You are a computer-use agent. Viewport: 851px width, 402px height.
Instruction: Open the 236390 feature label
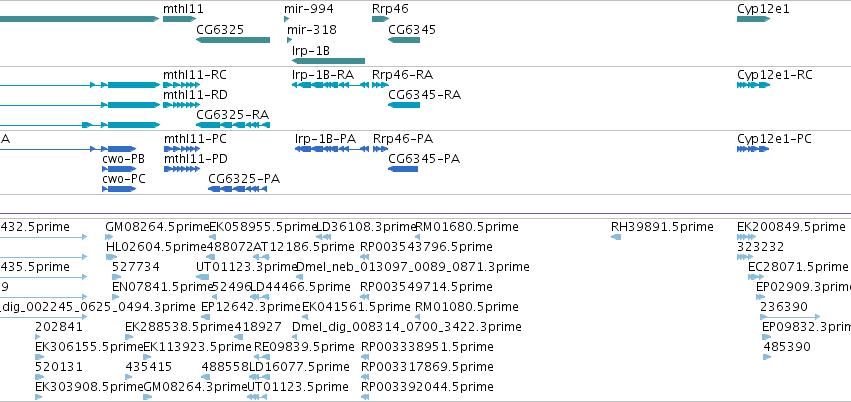tap(784, 307)
